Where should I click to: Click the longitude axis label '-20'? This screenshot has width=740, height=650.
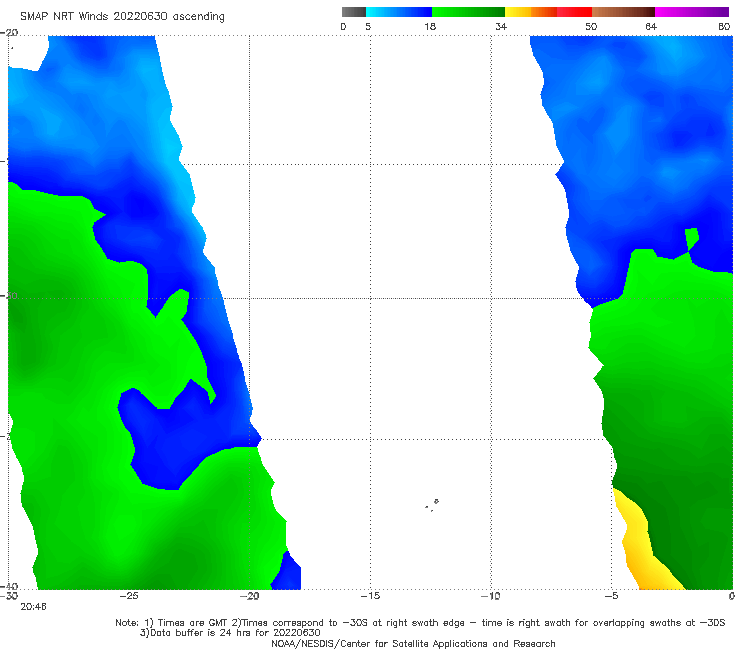(x=250, y=596)
